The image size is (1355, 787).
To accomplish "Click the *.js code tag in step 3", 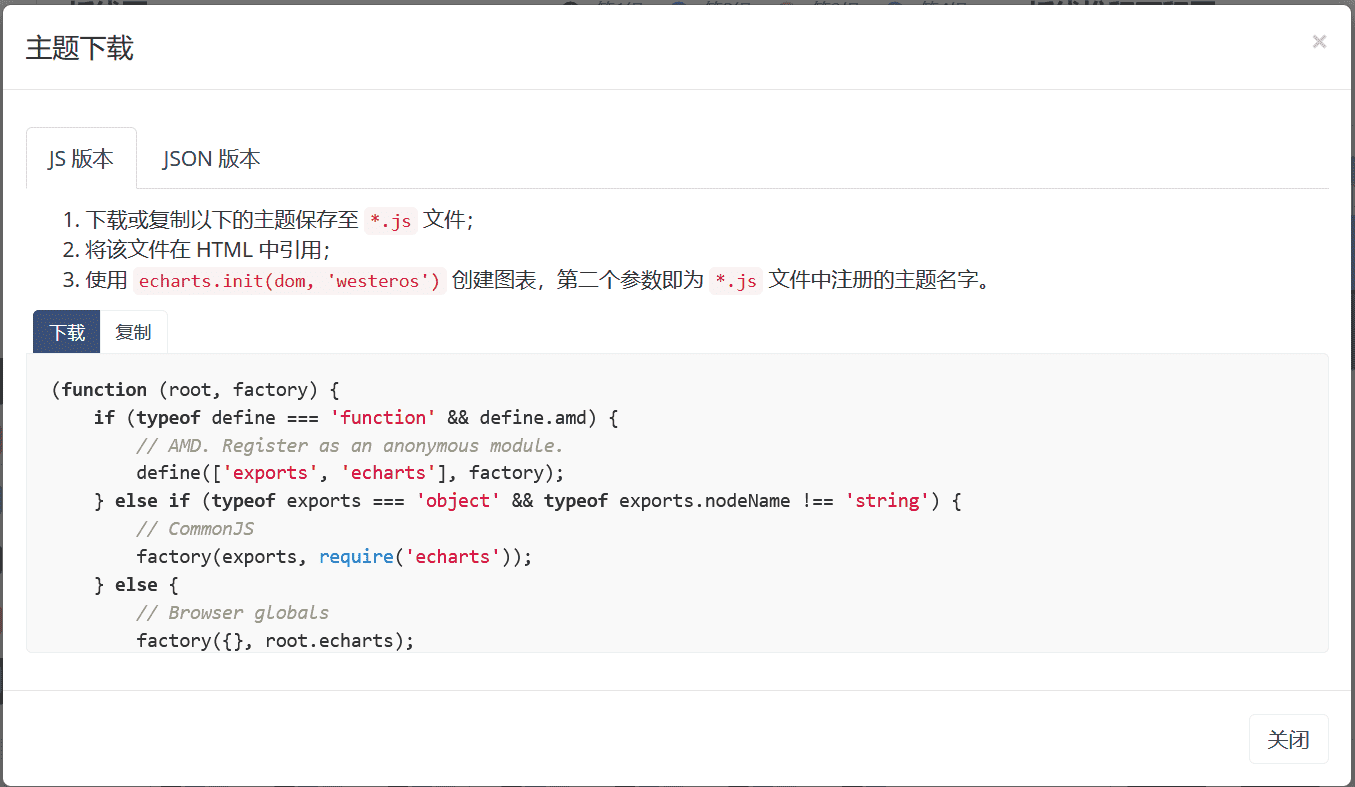I will tap(736, 281).
